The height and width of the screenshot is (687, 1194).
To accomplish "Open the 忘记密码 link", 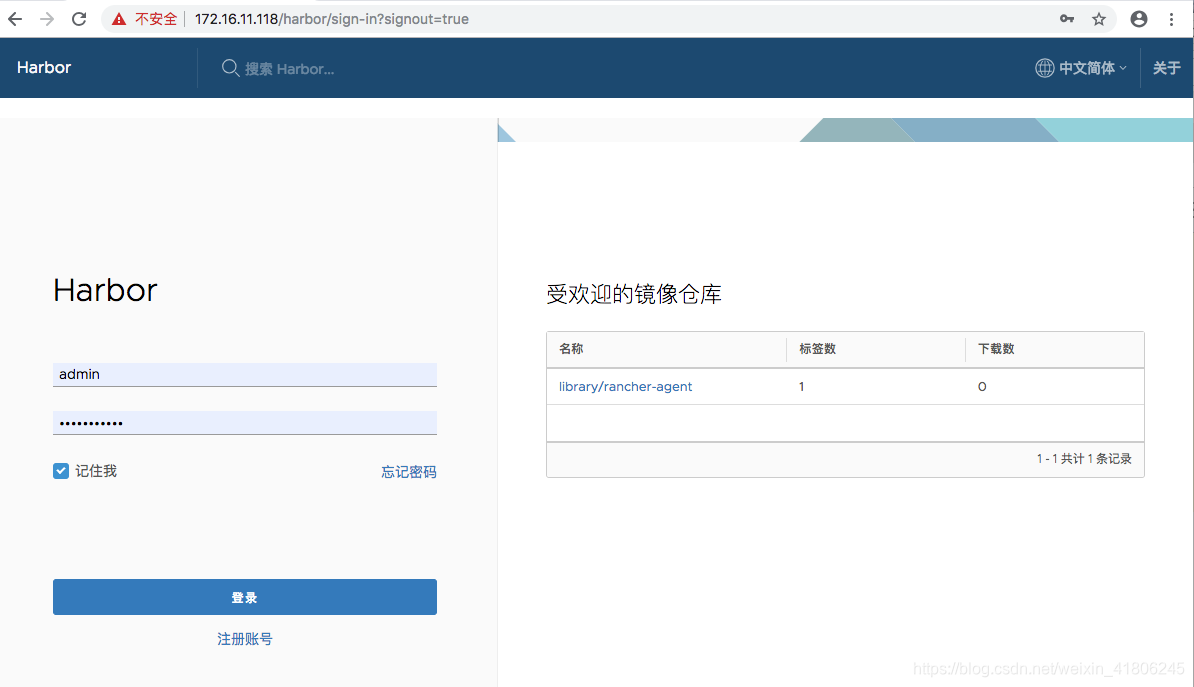I will (408, 471).
